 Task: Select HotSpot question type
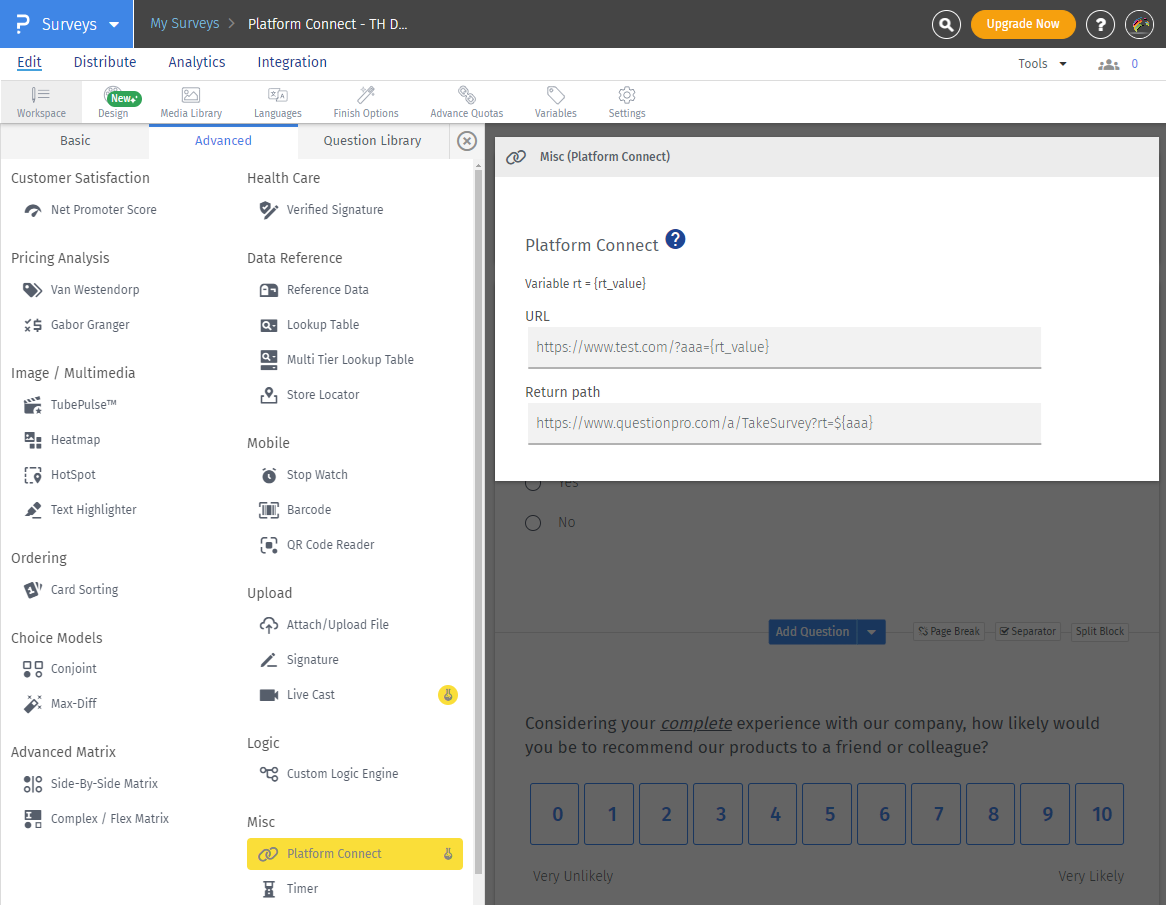pyautogui.click(x=59, y=474)
